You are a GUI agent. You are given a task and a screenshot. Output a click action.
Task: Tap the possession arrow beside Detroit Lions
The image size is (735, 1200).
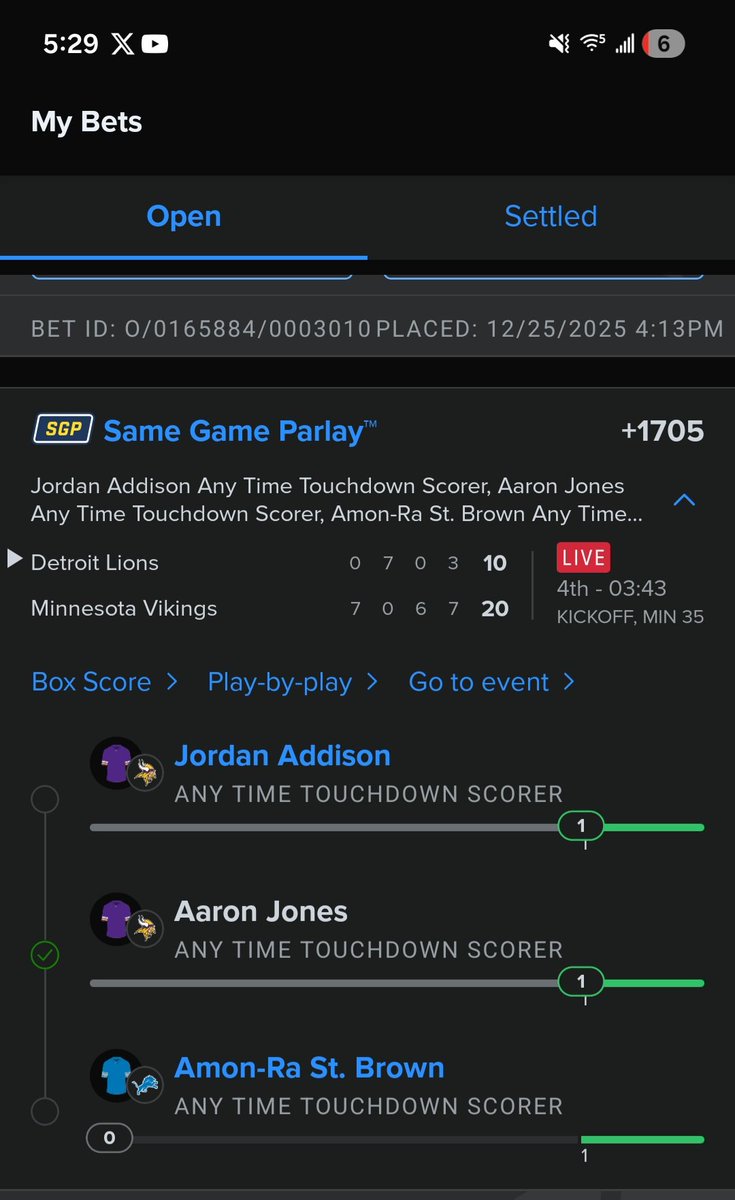tap(14, 559)
